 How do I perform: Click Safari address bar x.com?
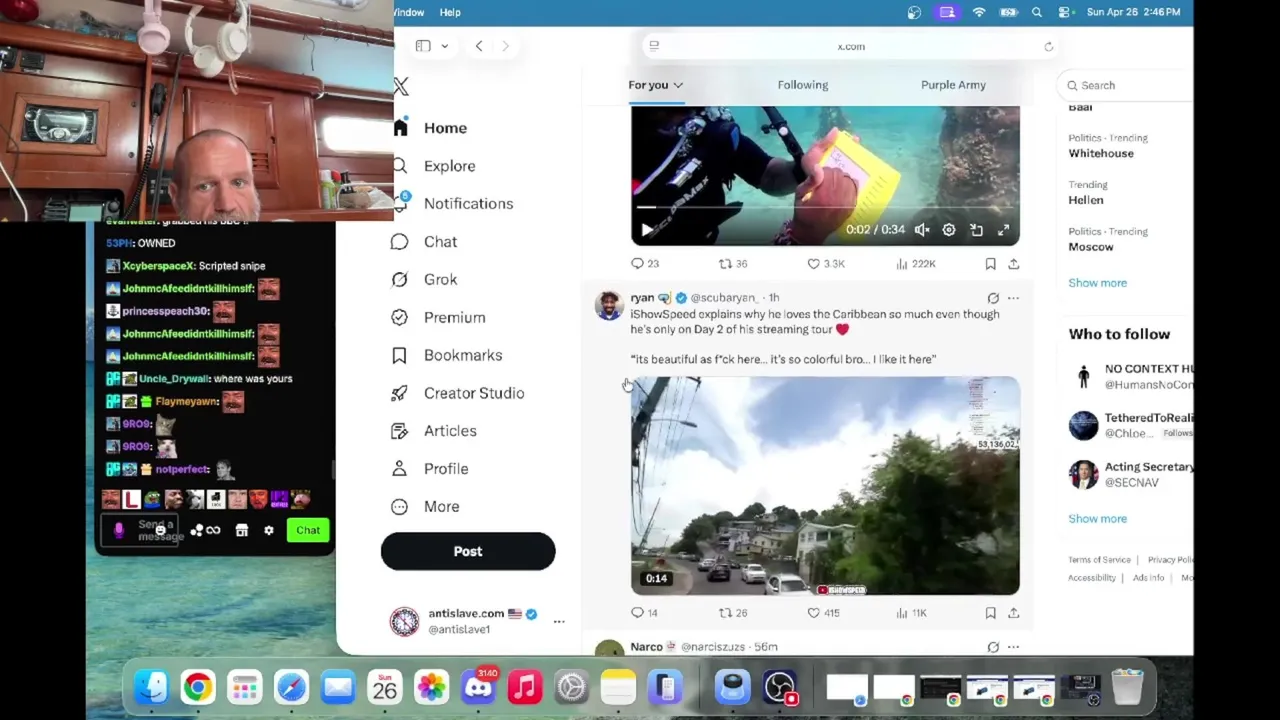coord(851,46)
